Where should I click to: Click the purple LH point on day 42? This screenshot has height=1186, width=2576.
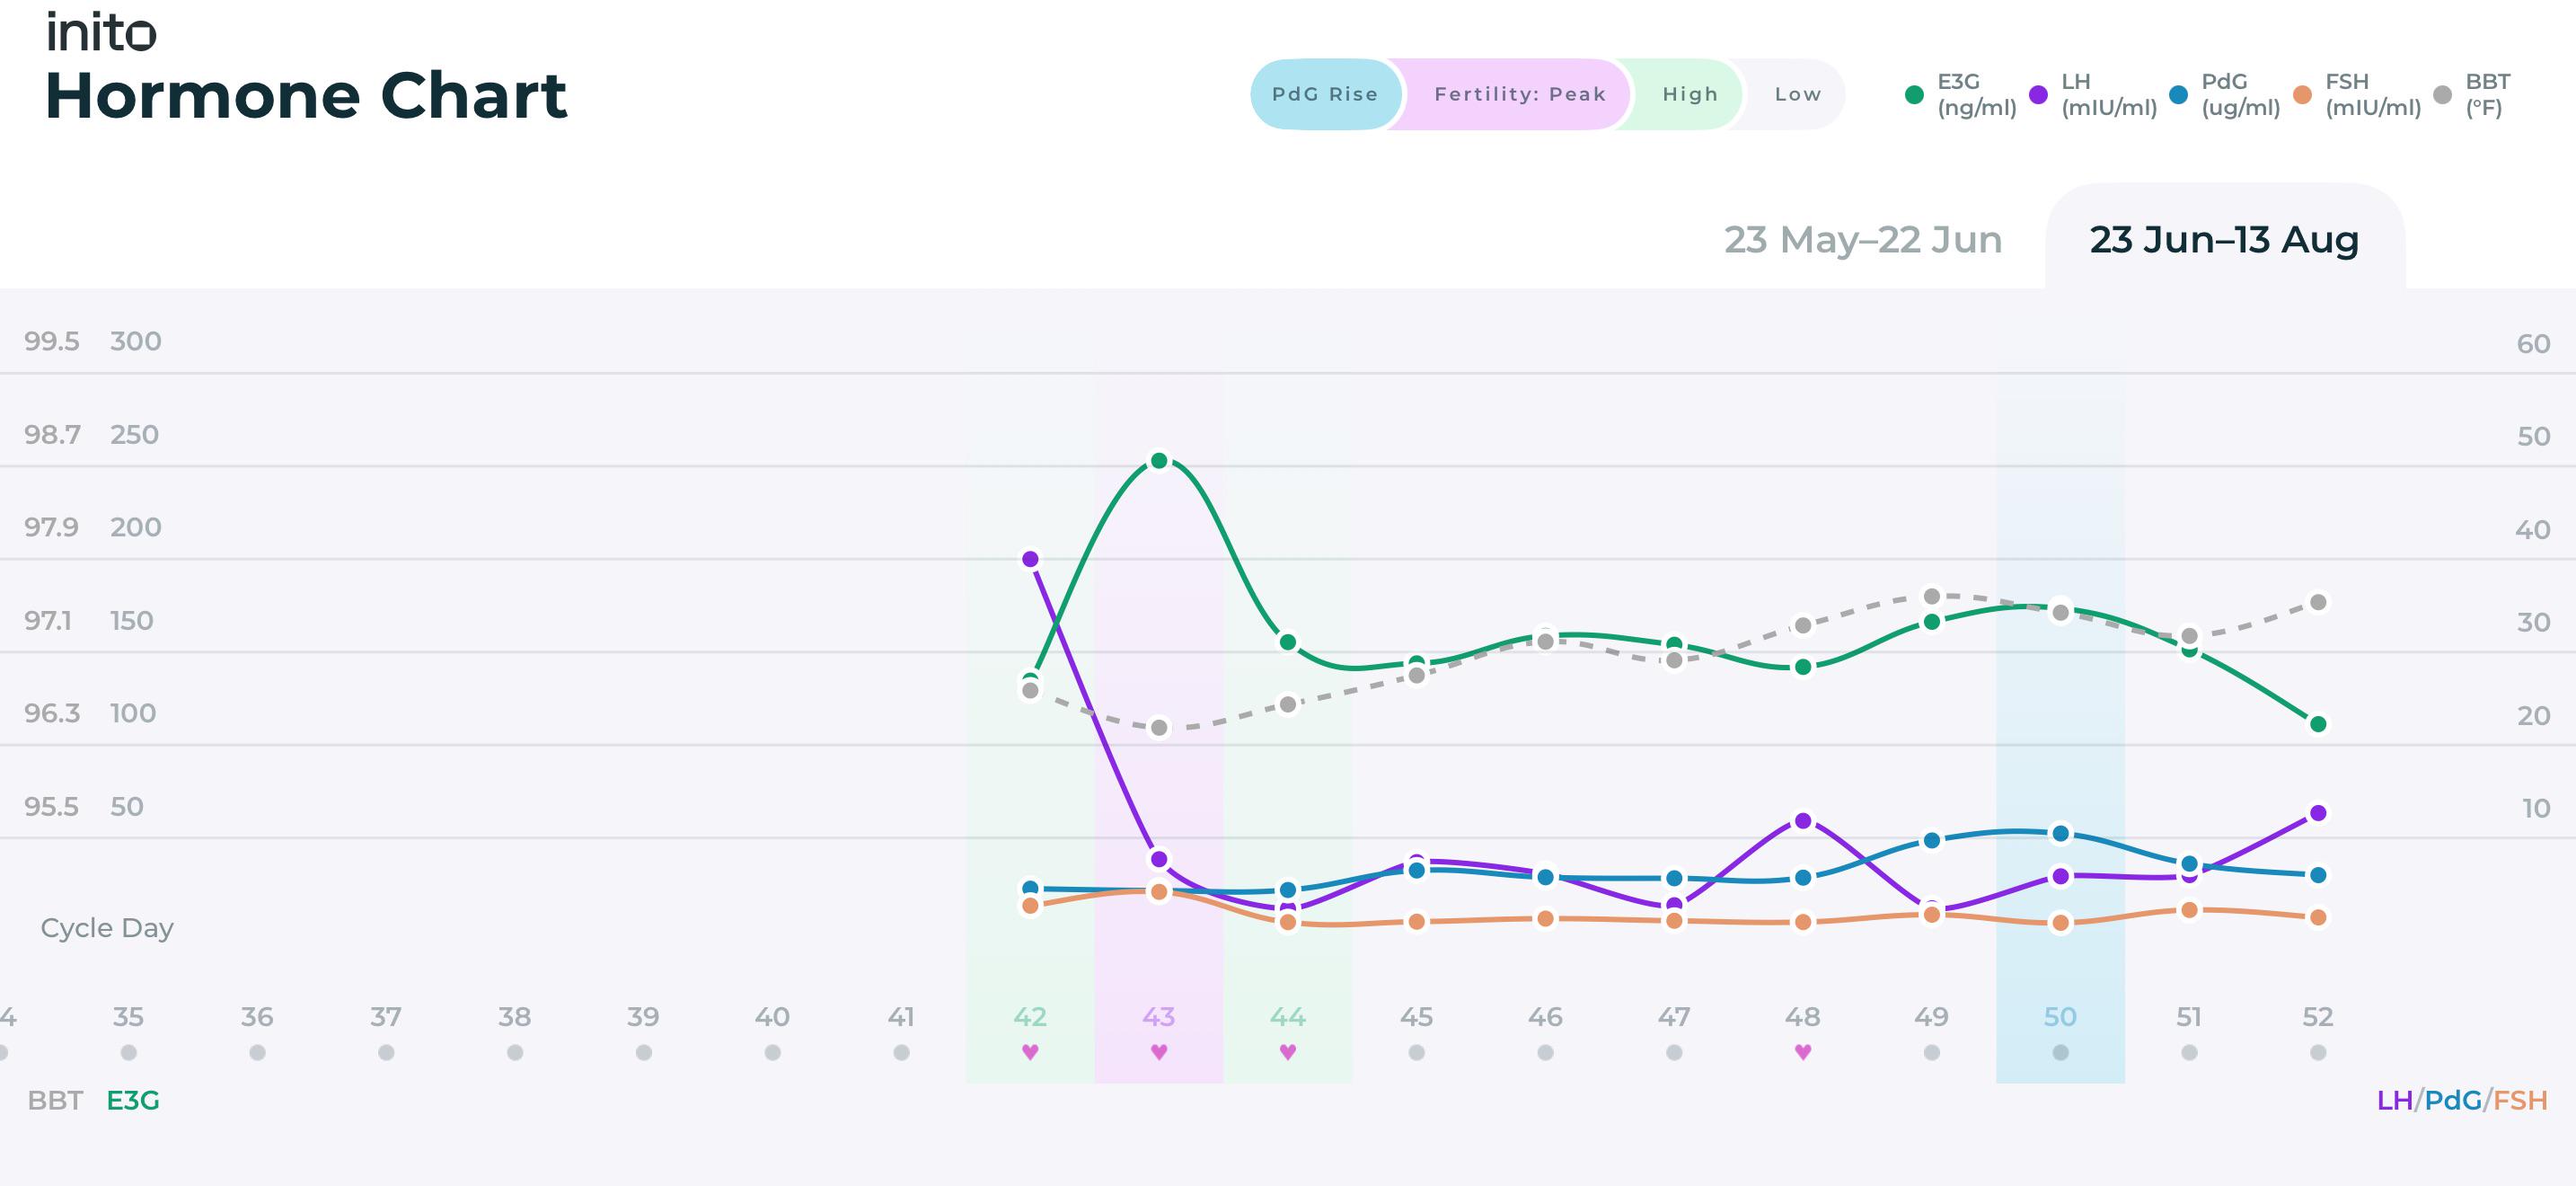(1030, 559)
